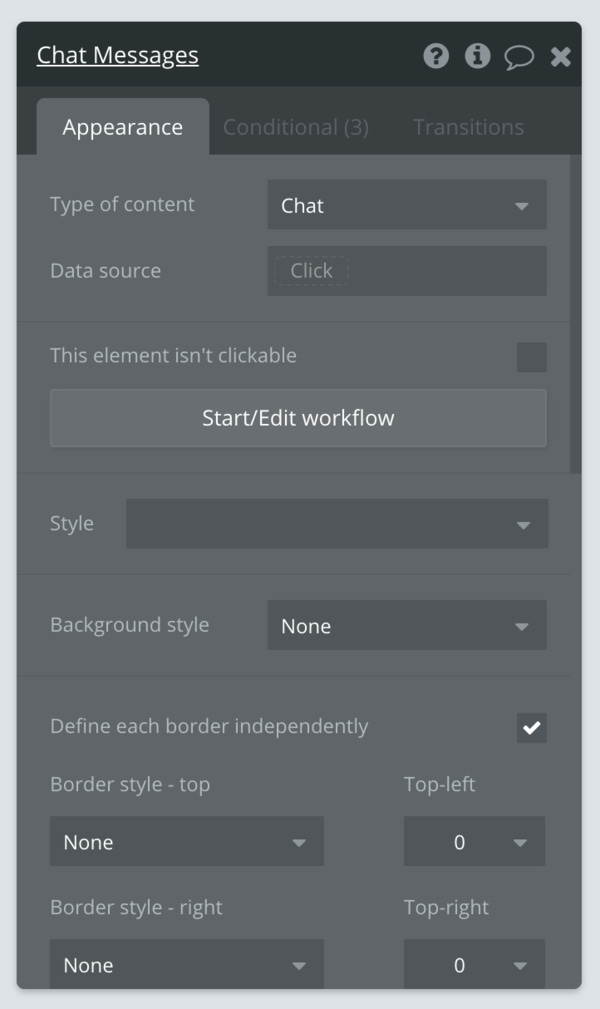Open the Background style dropdown
This screenshot has width=600, height=1009.
tap(407, 625)
